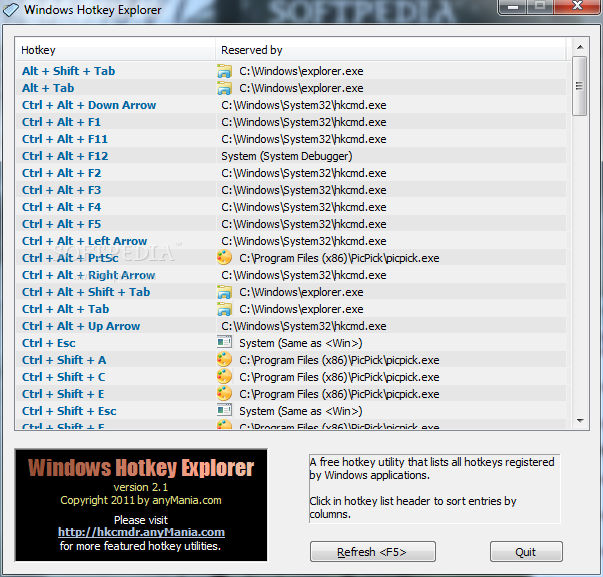The width and height of the screenshot is (603, 577).
Task: Select the Ctrl + Alt + Tab hotkey
Action: 65,309
